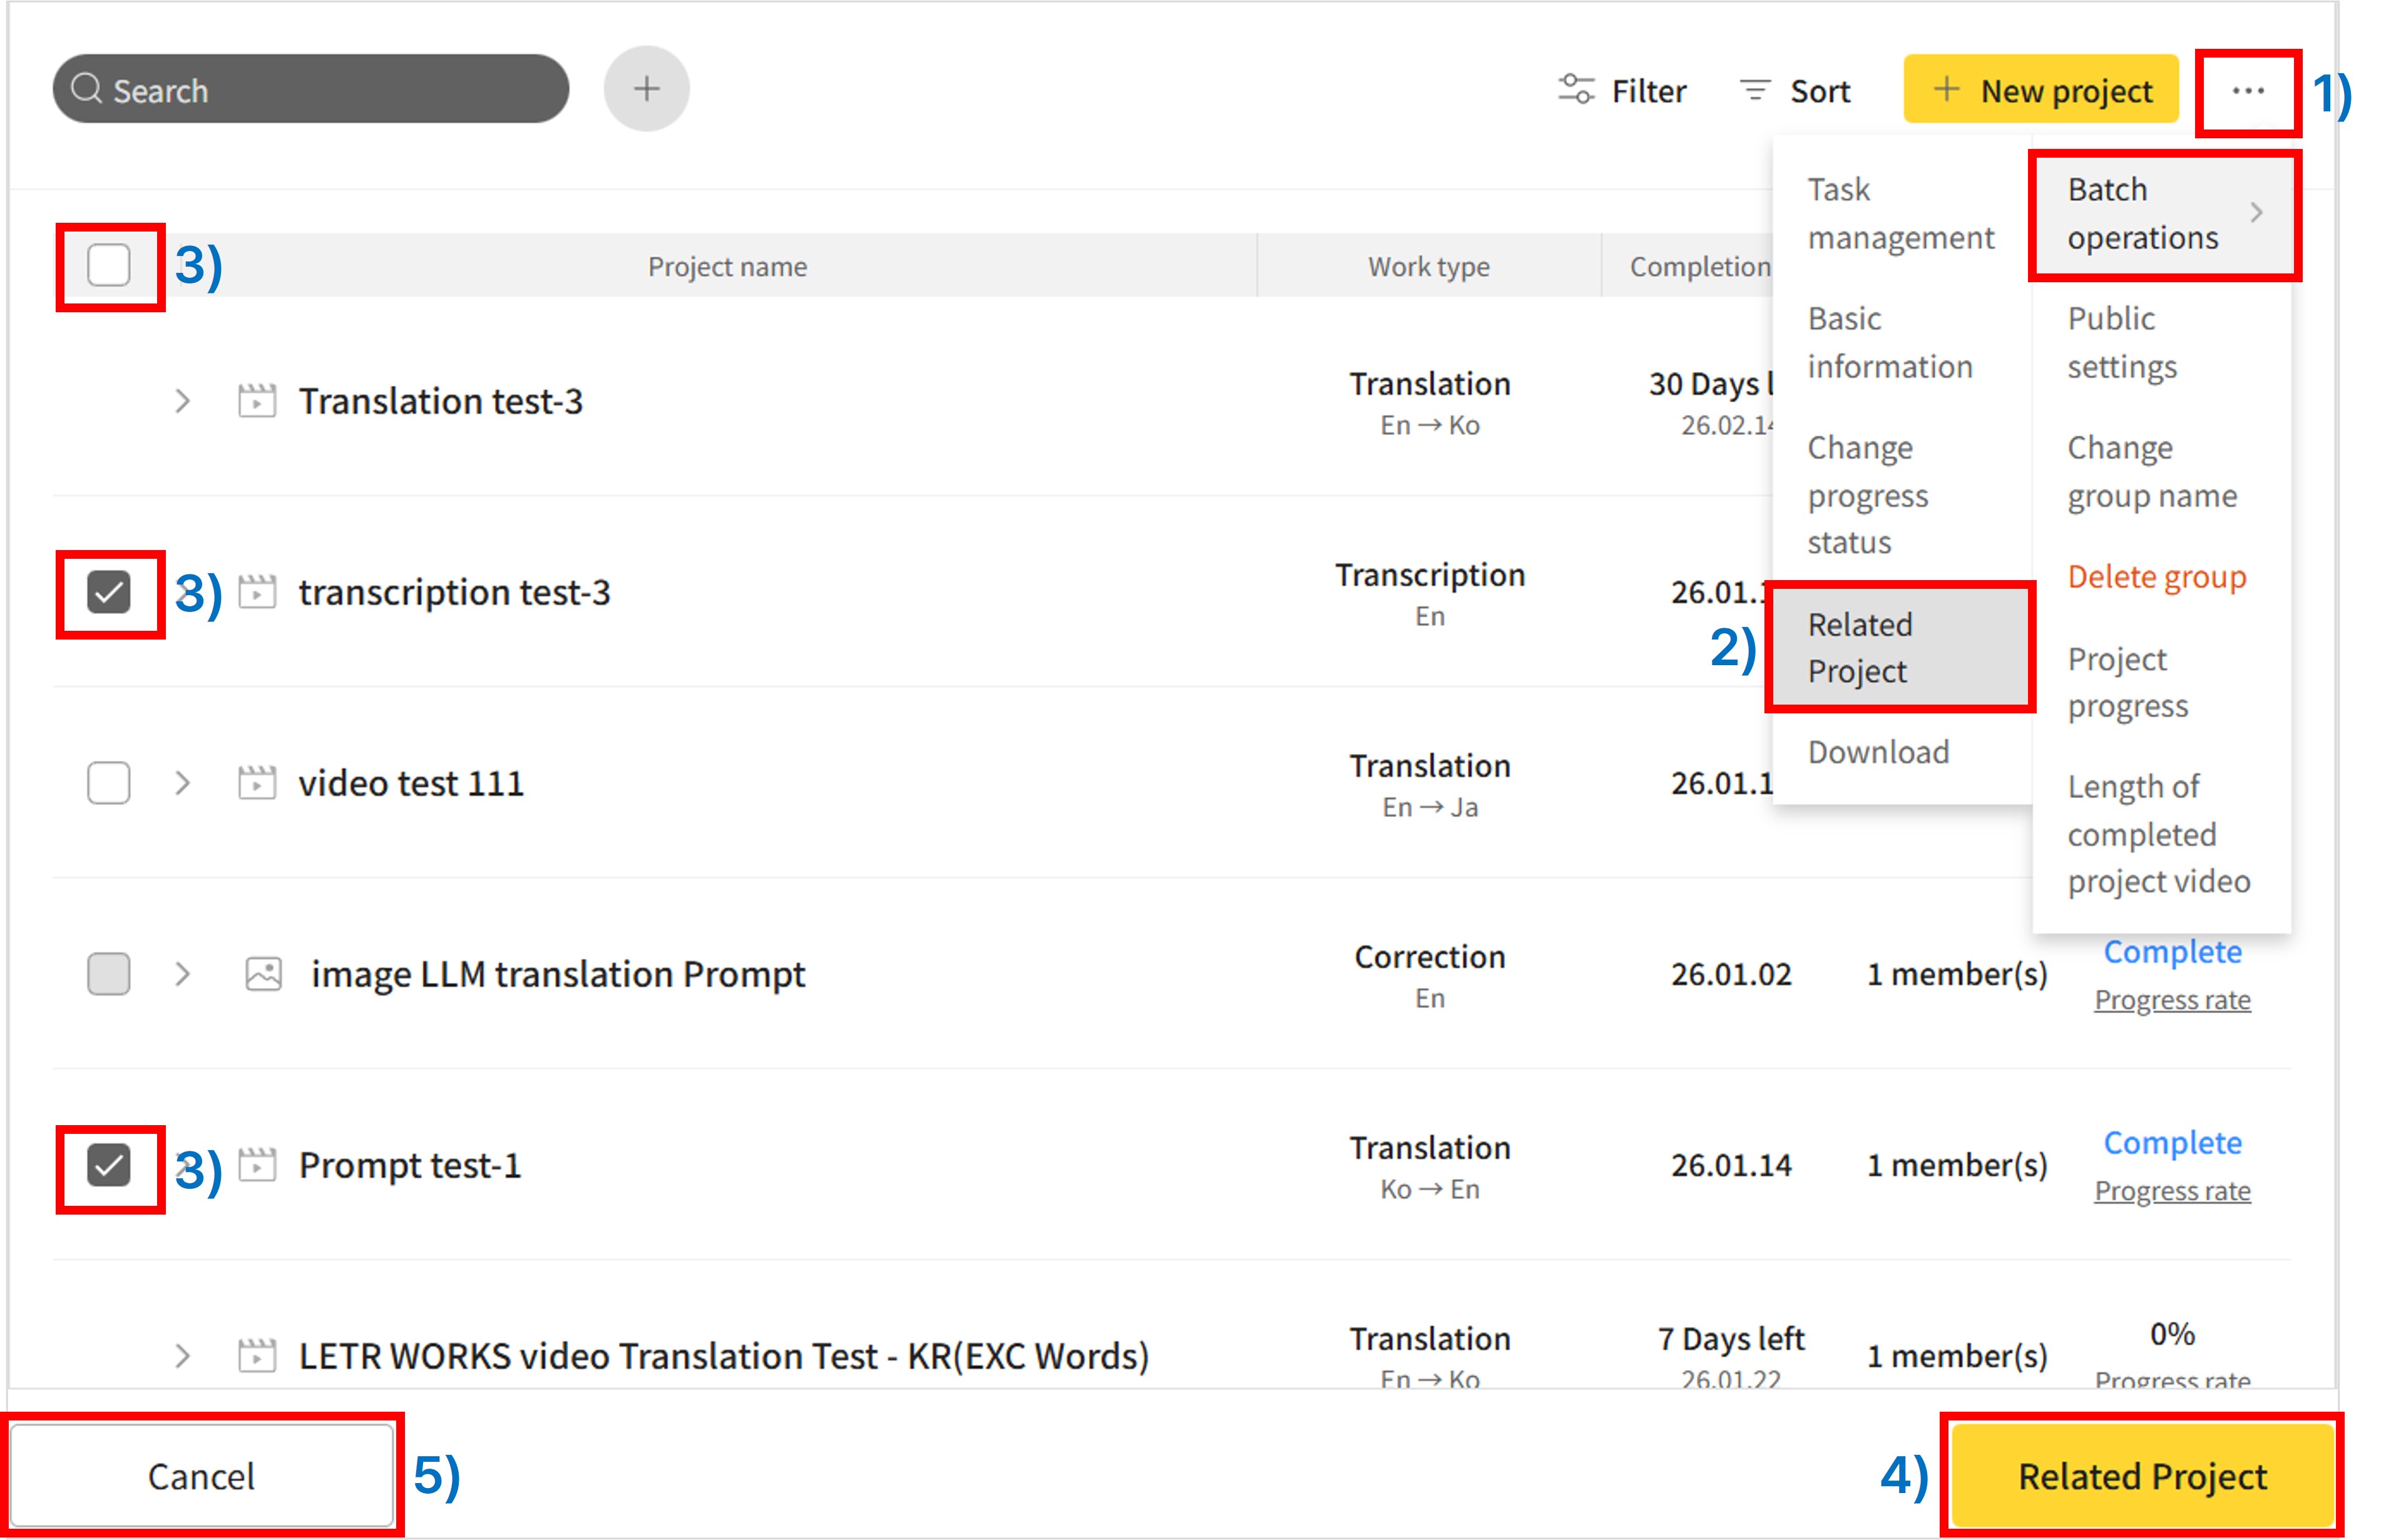The width and height of the screenshot is (2391, 1540).
Task: Click the Cancel button
Action: 201,1476
